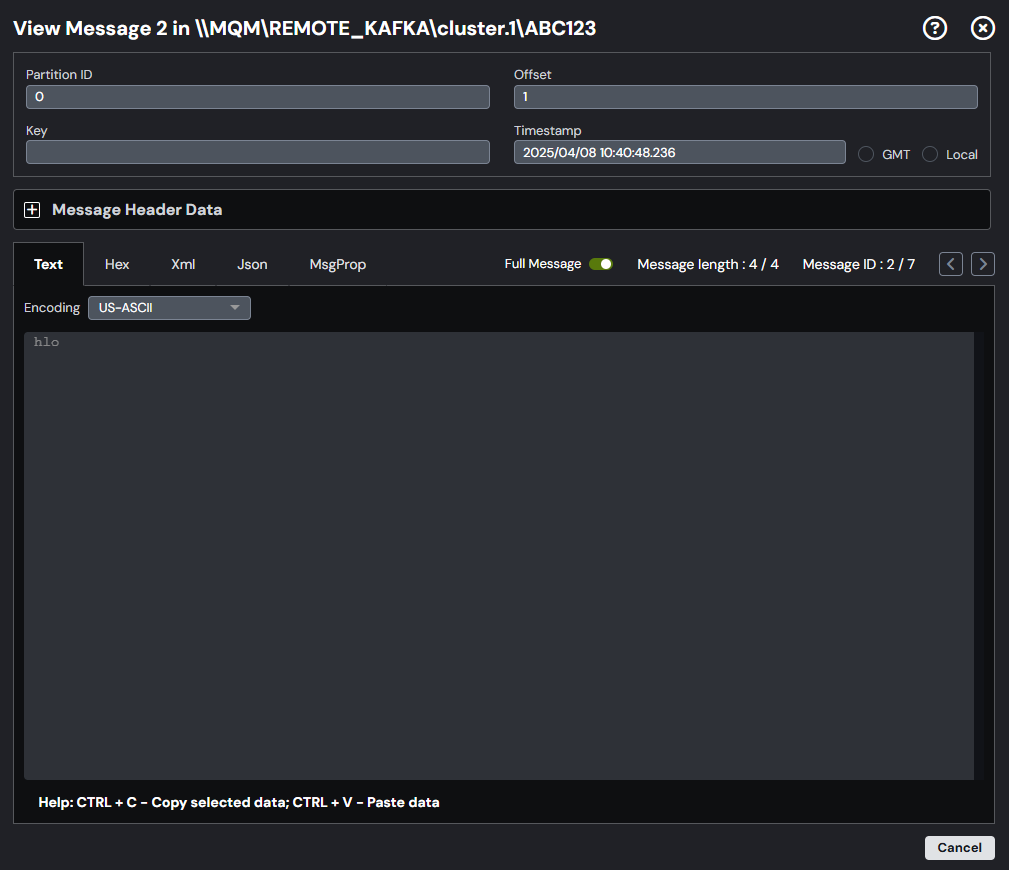Click the Cancel button
The width and height of the screenshot is (1009, 870).
click(x=958, y=847)
